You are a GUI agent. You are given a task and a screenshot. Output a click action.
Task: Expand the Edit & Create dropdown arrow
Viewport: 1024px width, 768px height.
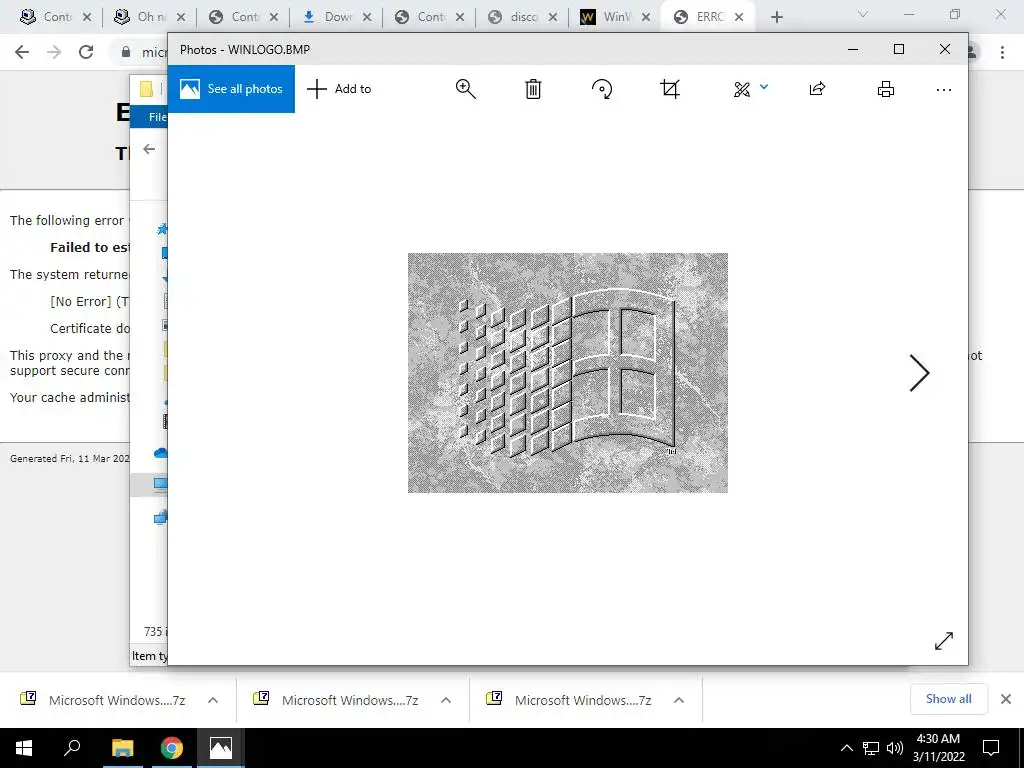coord(764,86)
